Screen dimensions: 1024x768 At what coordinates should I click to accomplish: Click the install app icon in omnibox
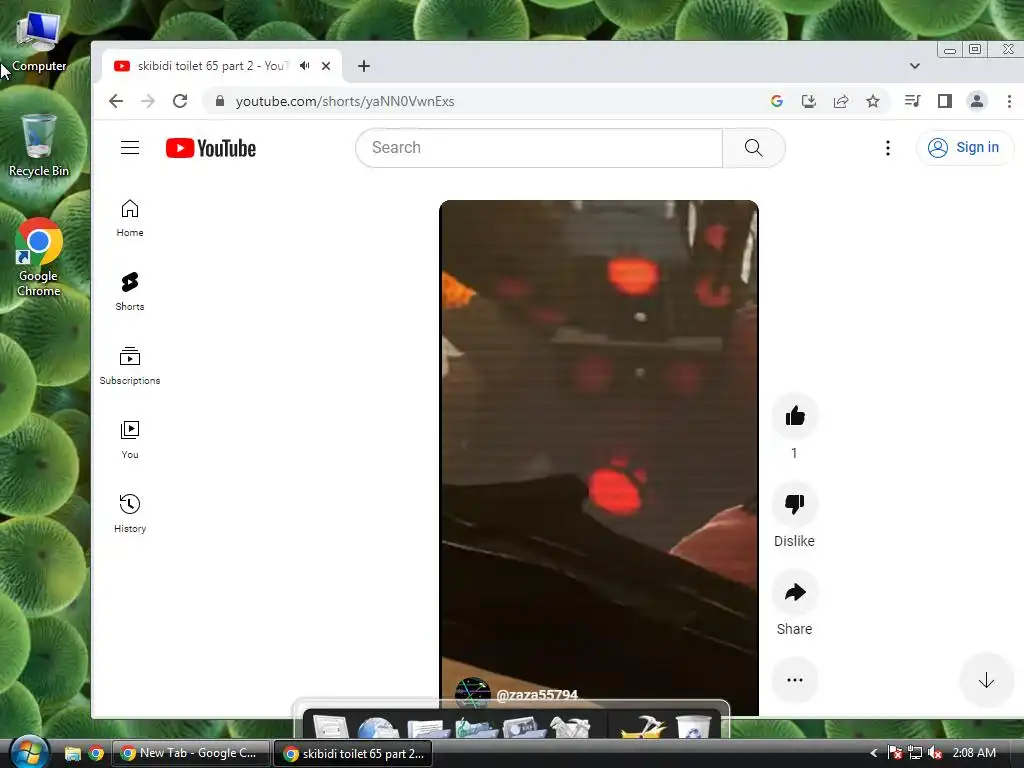808,101
